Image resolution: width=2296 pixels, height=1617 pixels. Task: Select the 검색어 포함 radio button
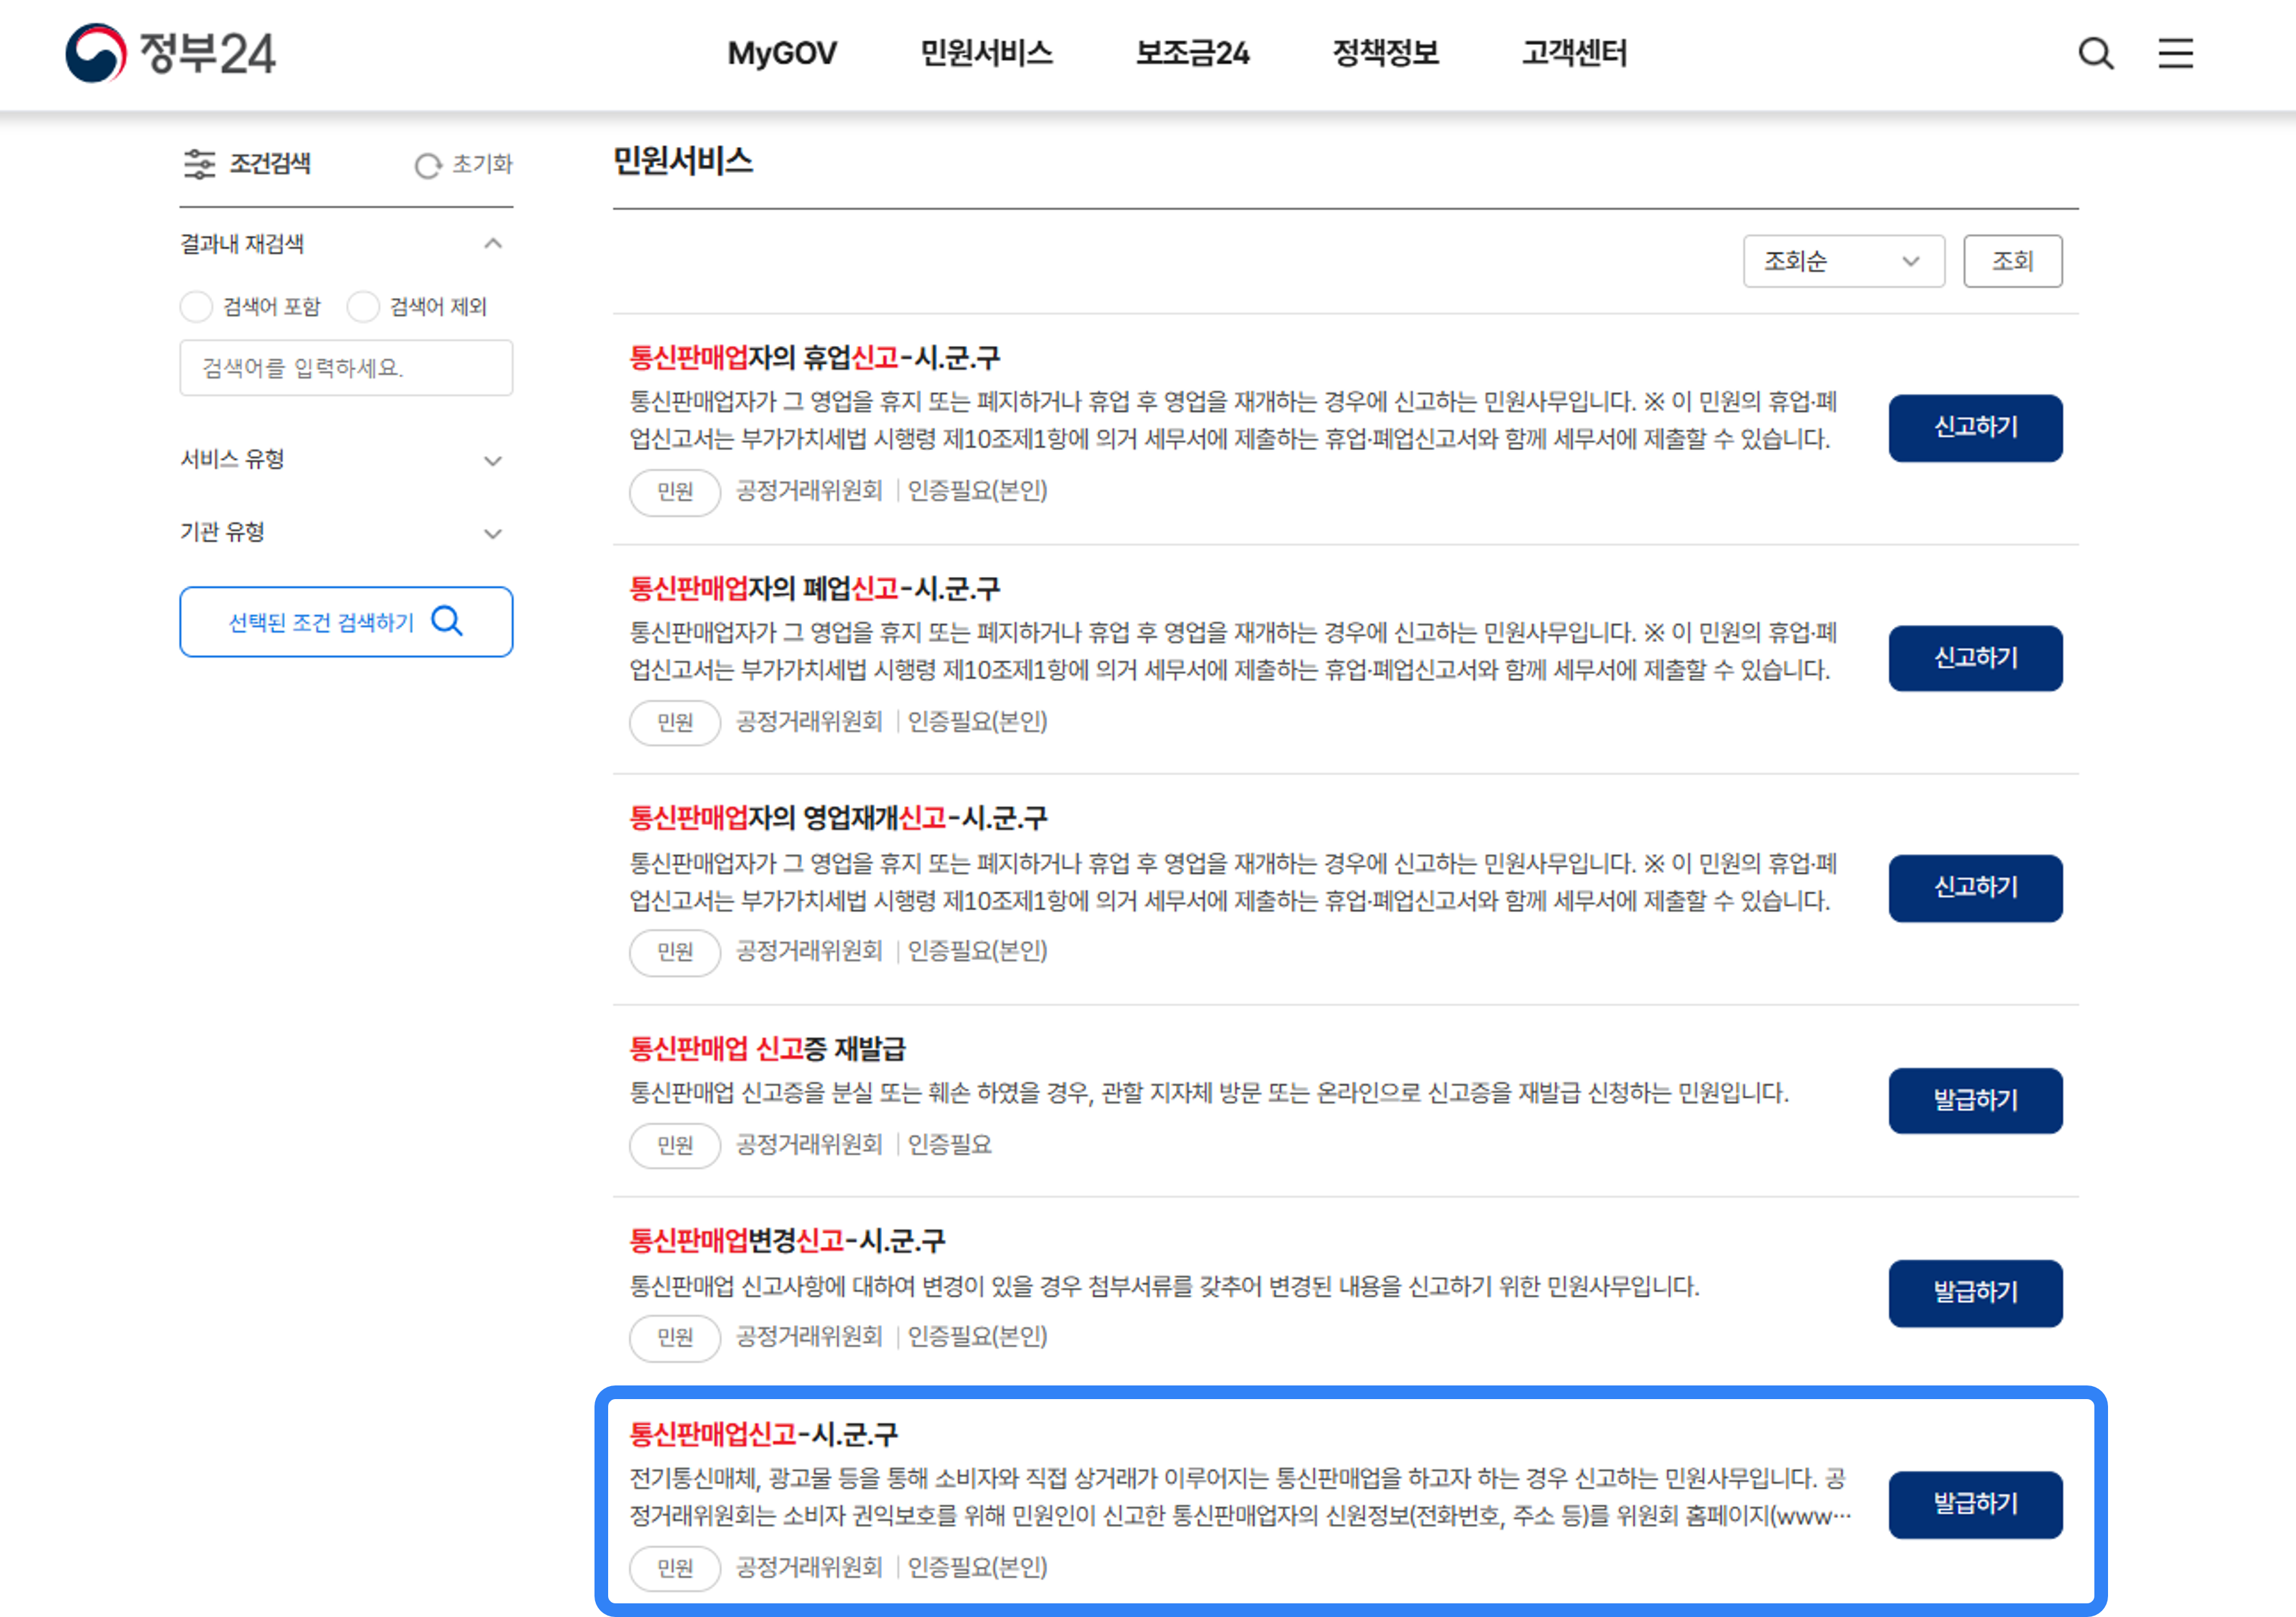[x=197, y=307]
